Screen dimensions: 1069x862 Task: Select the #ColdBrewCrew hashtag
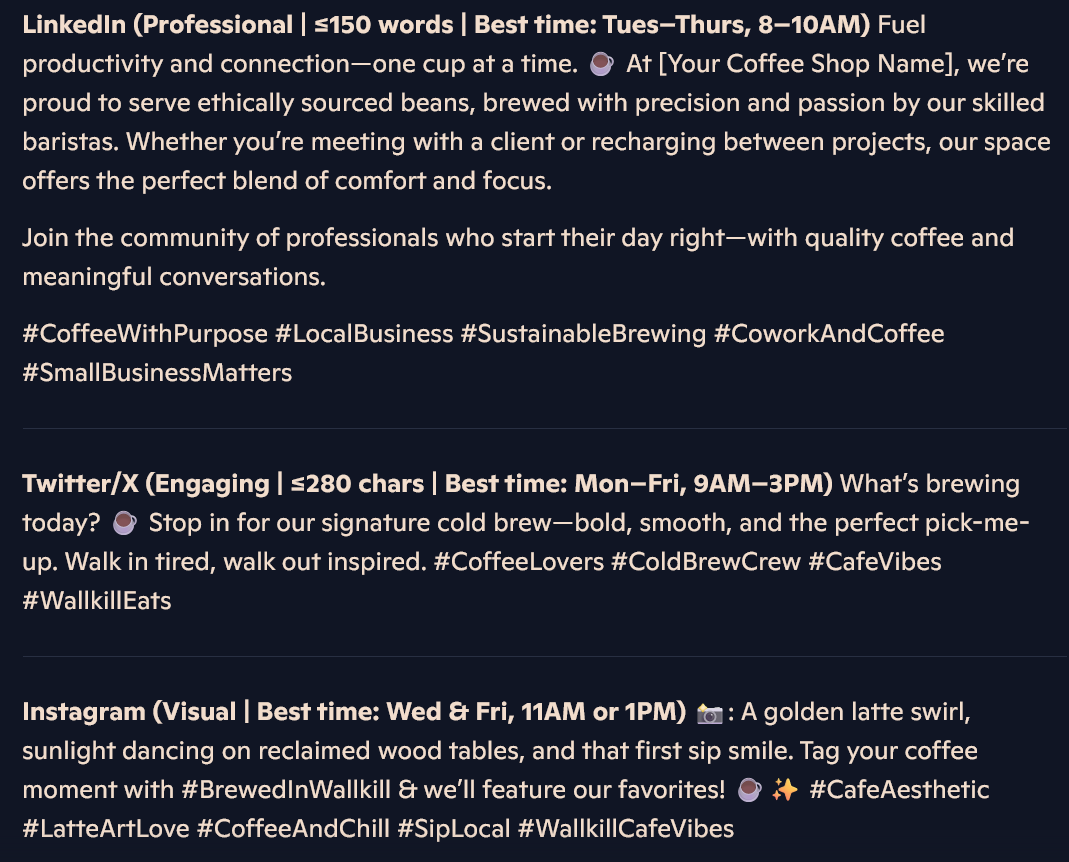(706, 562)
